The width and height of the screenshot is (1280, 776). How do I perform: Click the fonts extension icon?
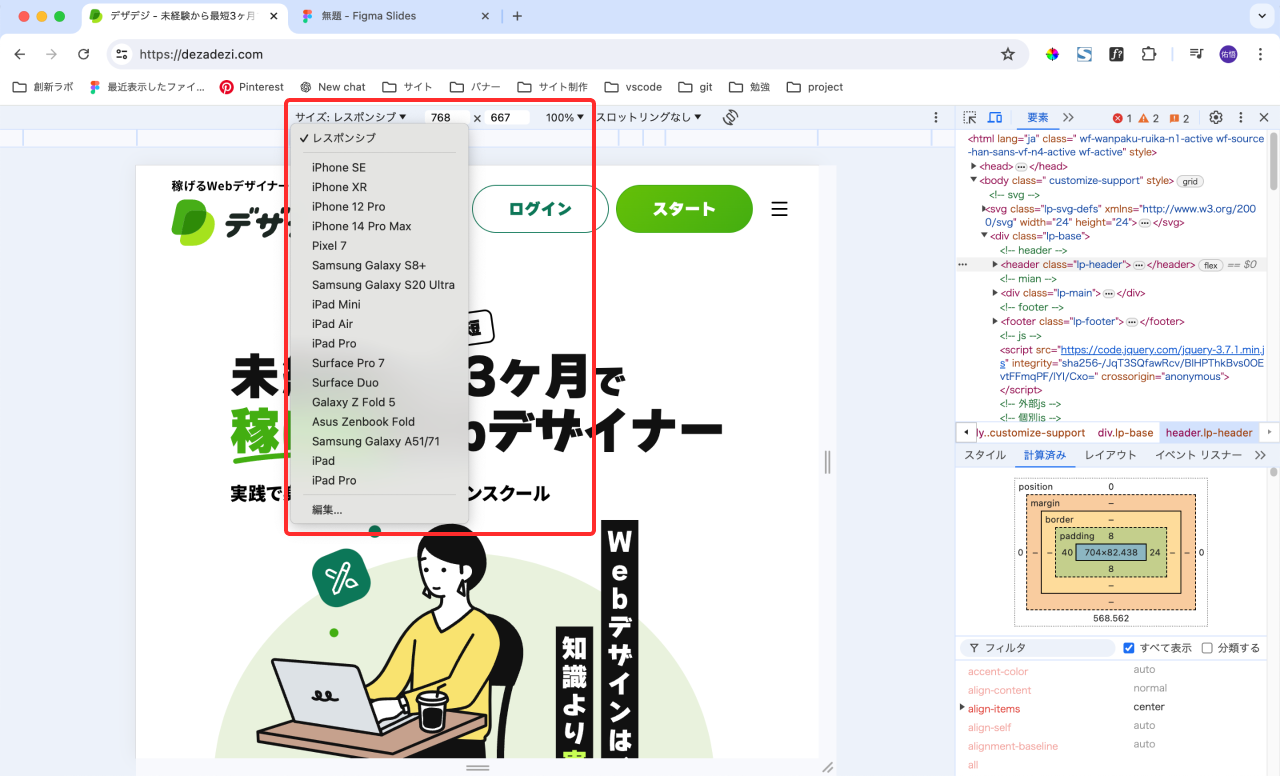coord(1116,54)
